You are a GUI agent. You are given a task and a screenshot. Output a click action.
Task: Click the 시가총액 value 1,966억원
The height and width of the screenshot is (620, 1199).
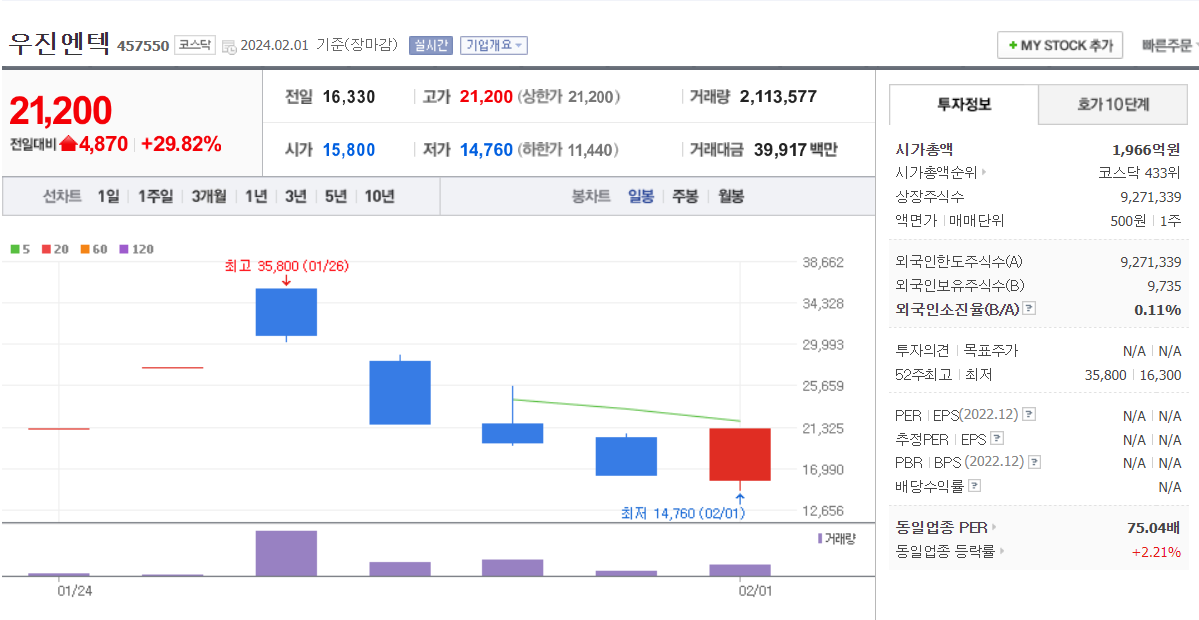tap(1146, 150)
